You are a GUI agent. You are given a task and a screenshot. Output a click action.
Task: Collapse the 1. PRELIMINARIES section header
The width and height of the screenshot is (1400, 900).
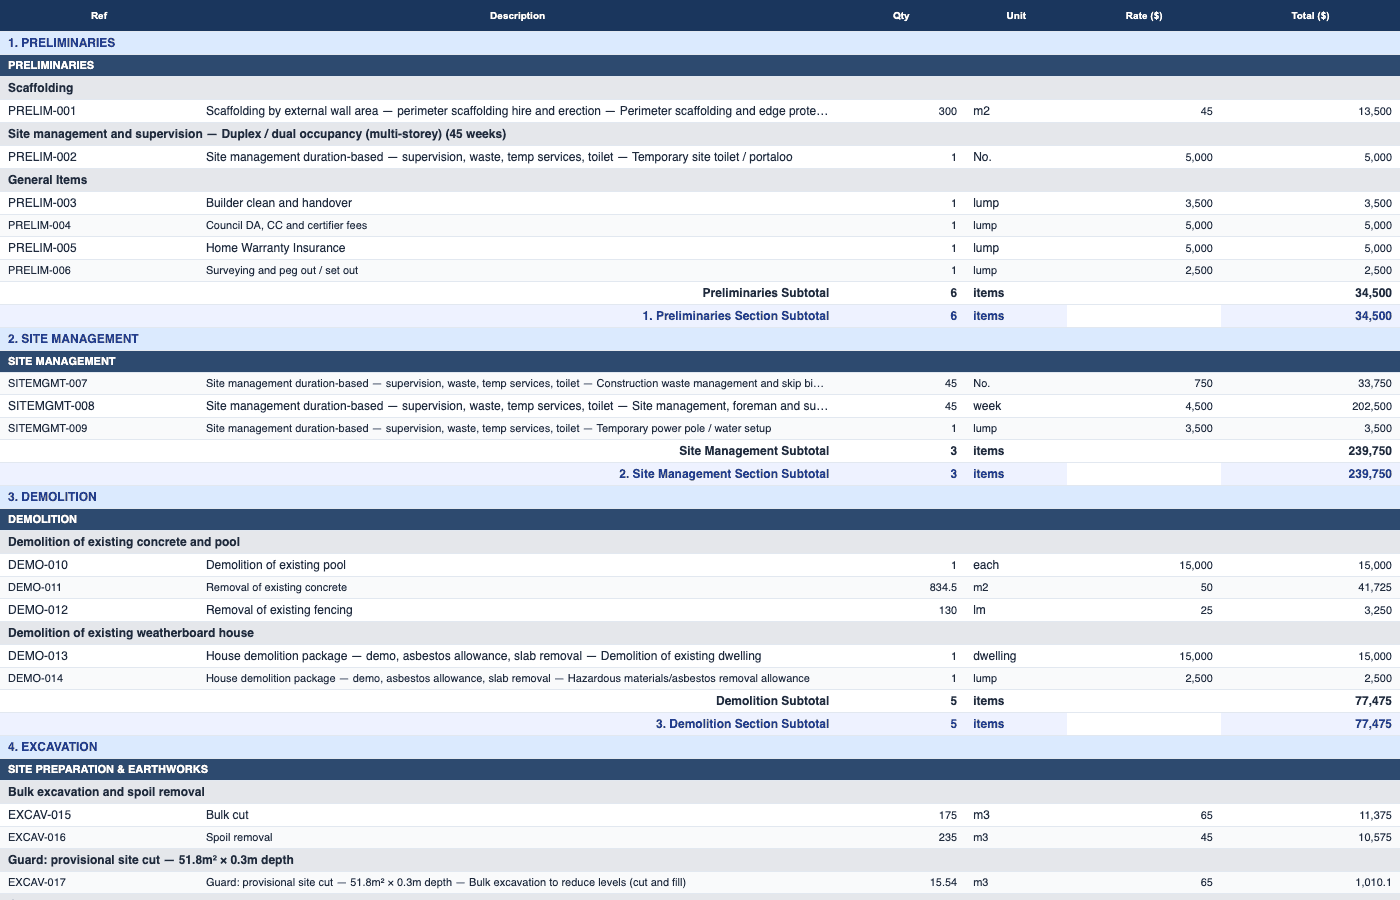(x=63, y=42)
